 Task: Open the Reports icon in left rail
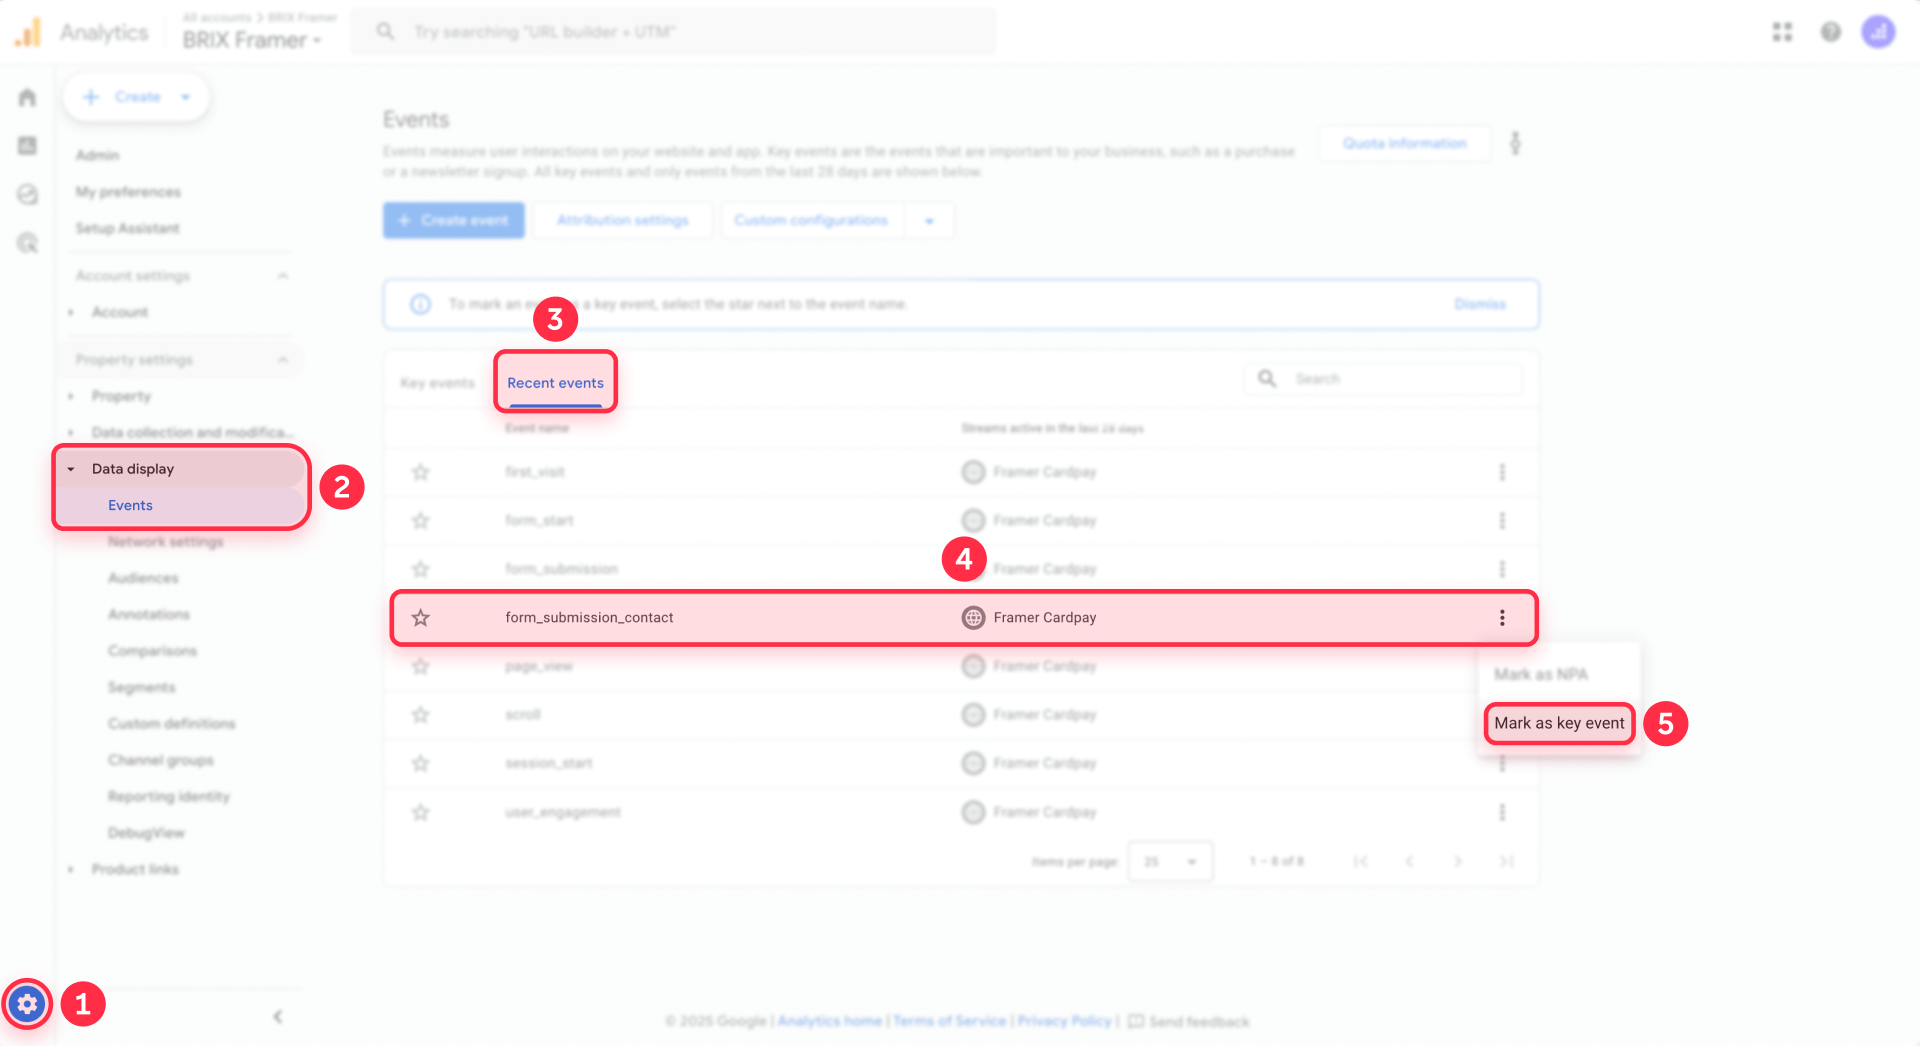tap(27, 146)
